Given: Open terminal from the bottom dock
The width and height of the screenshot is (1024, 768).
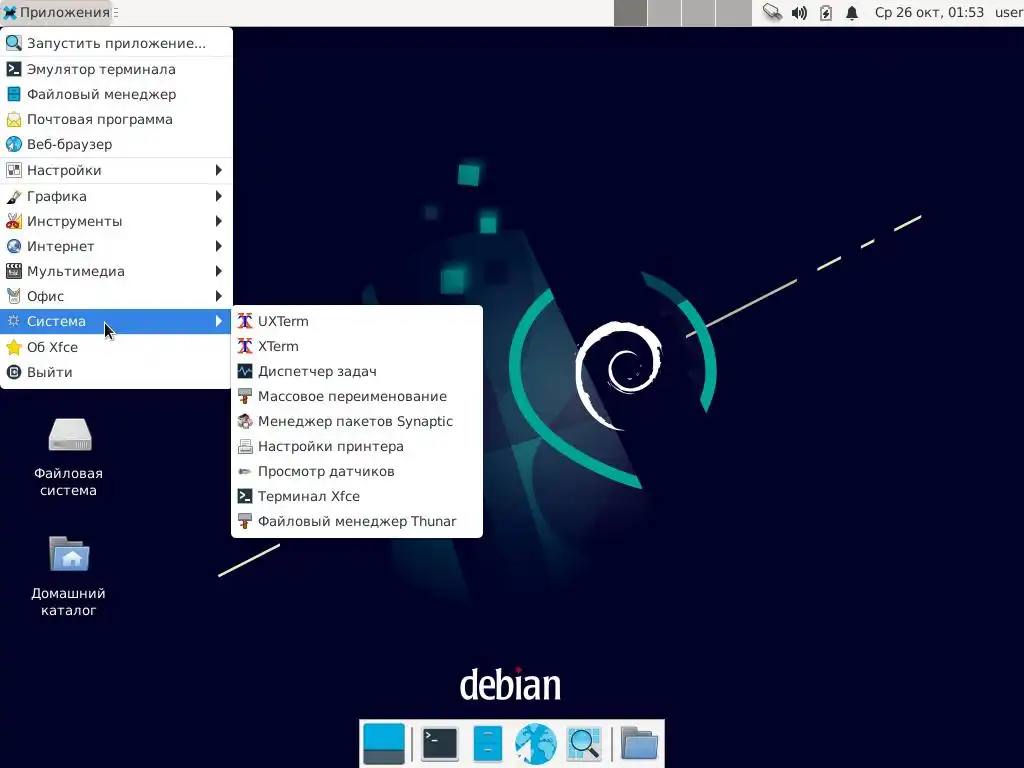Looking at the screenshot, I should click(440, 744).
